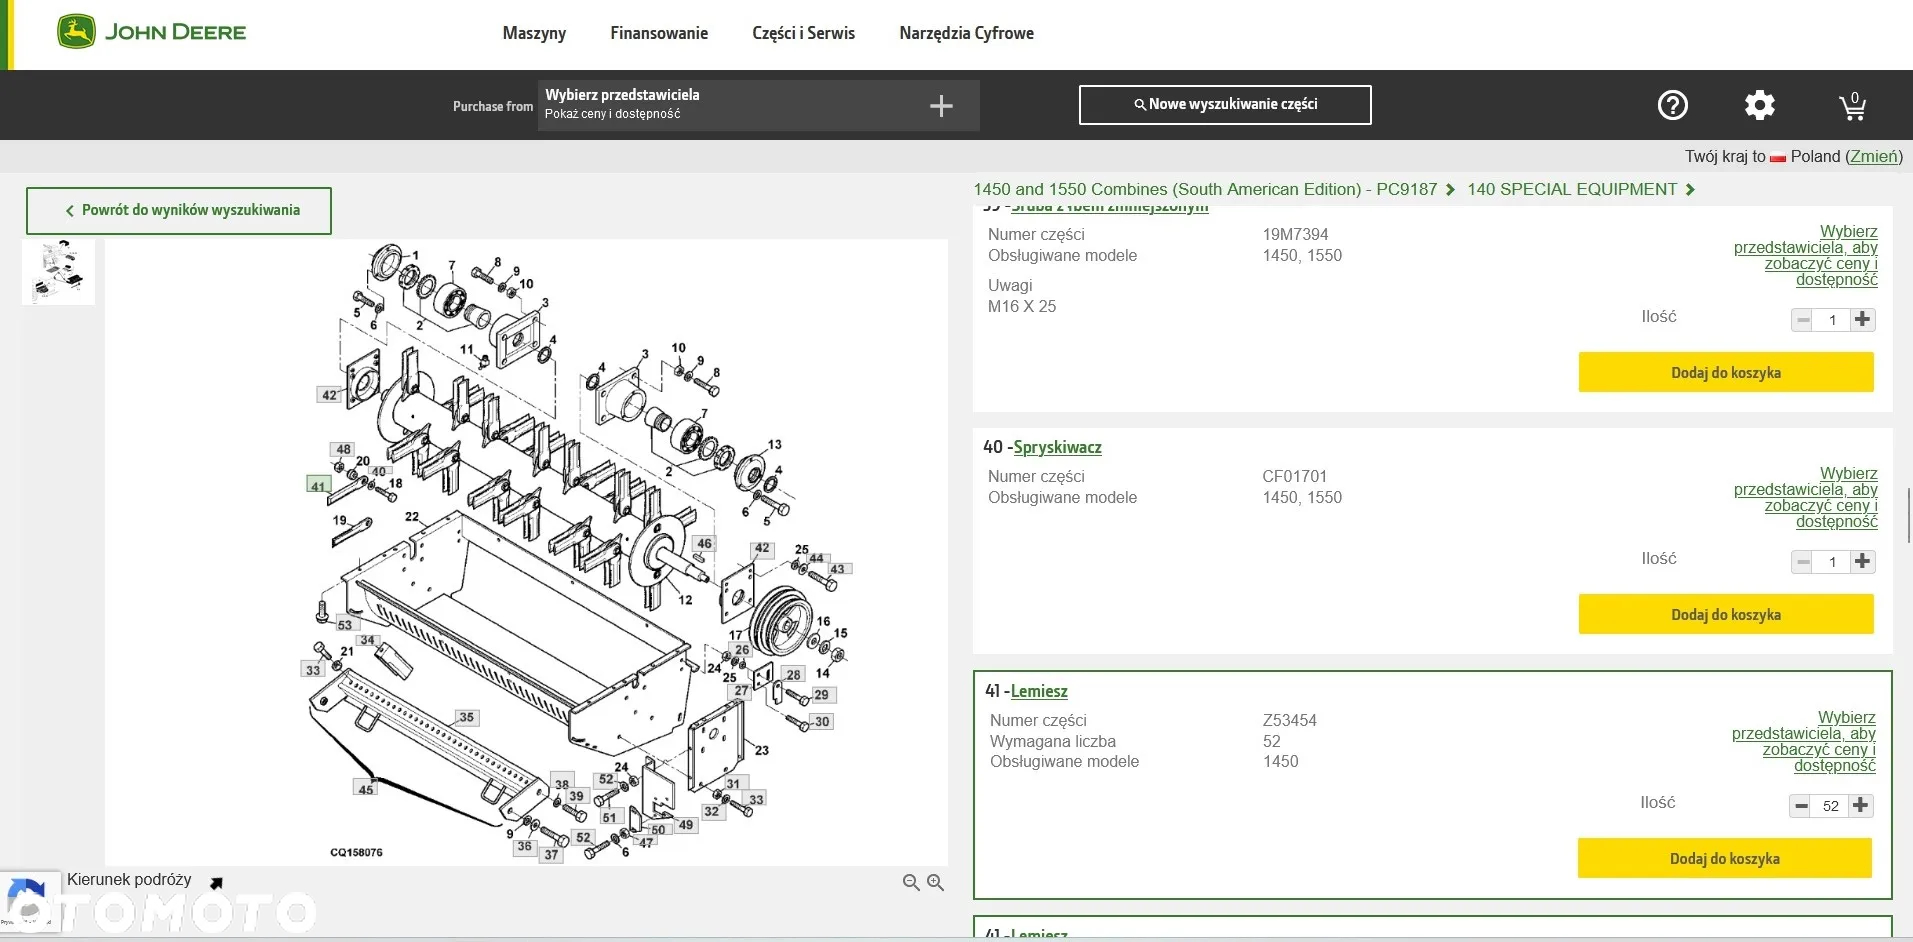Increase quantity for Lemiesz Z53454
This screenshot has width=1913, height=942.
1860,805
